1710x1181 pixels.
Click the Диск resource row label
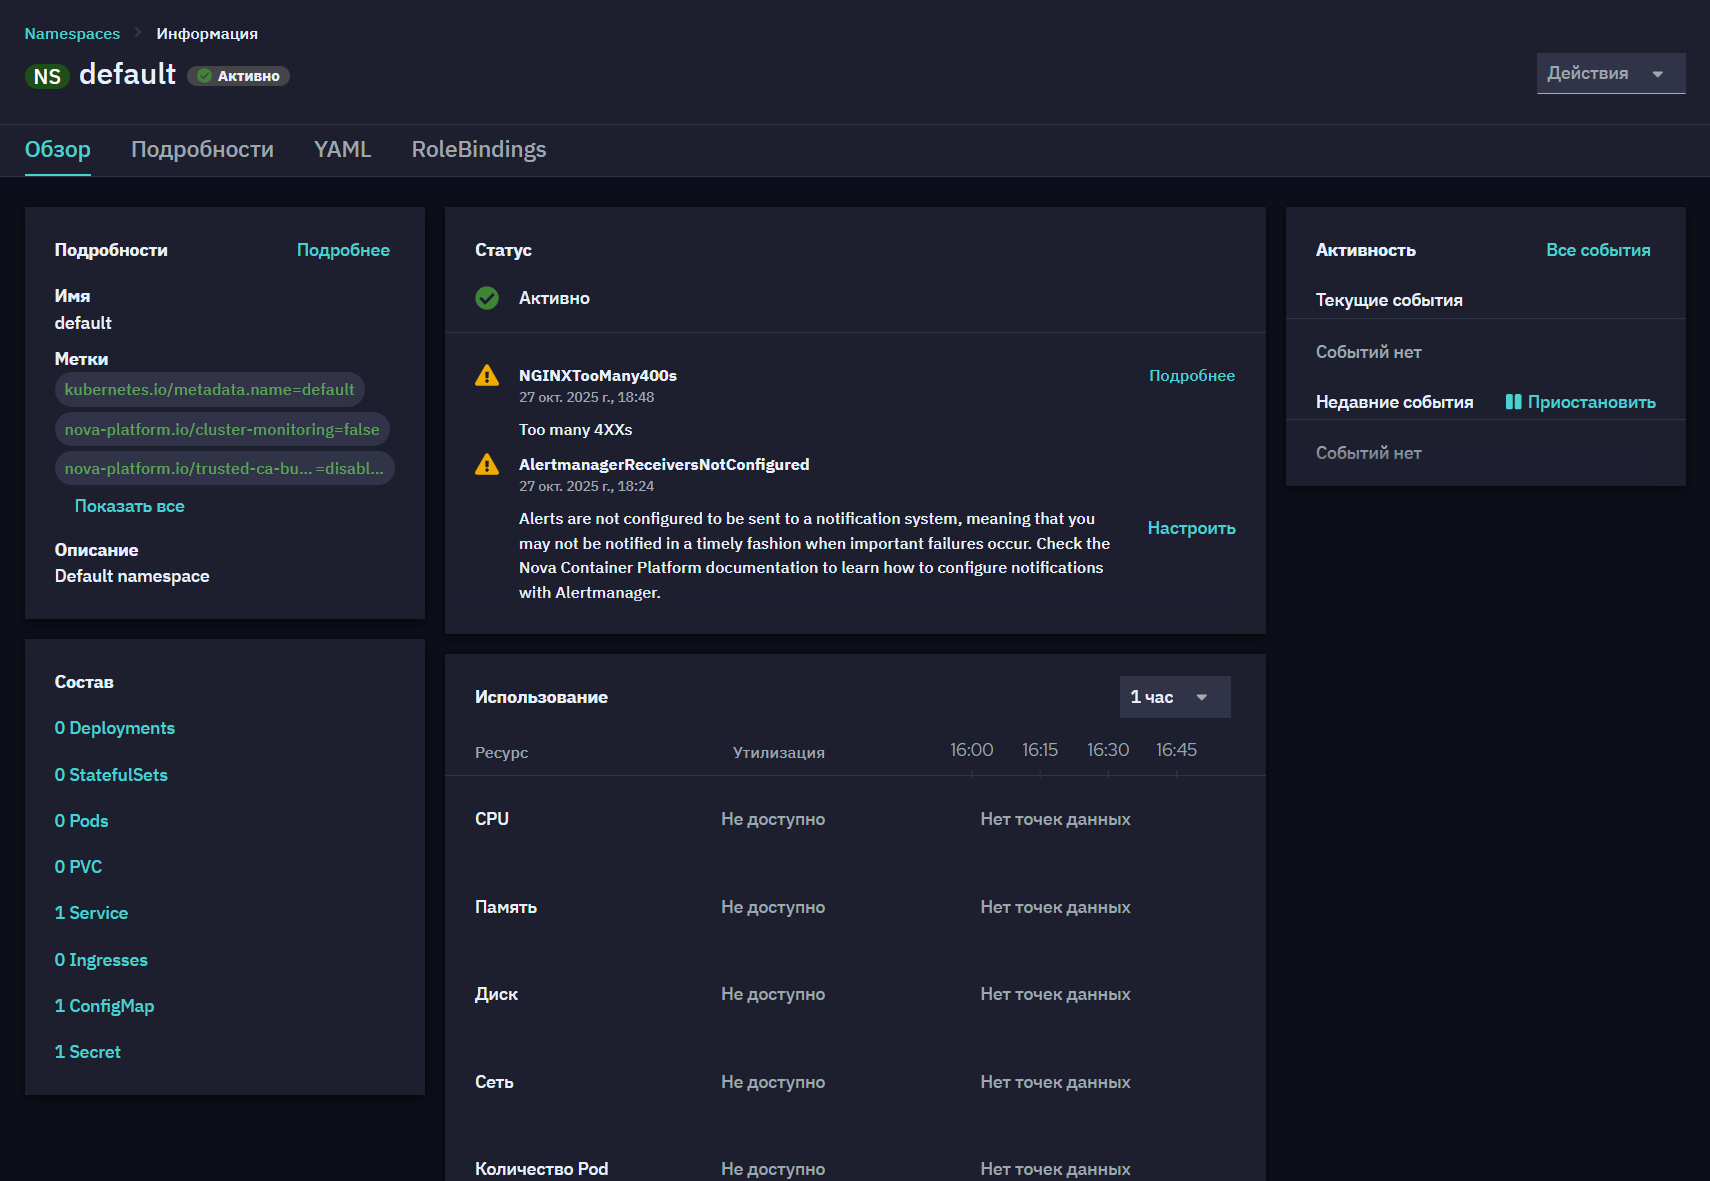496,994
